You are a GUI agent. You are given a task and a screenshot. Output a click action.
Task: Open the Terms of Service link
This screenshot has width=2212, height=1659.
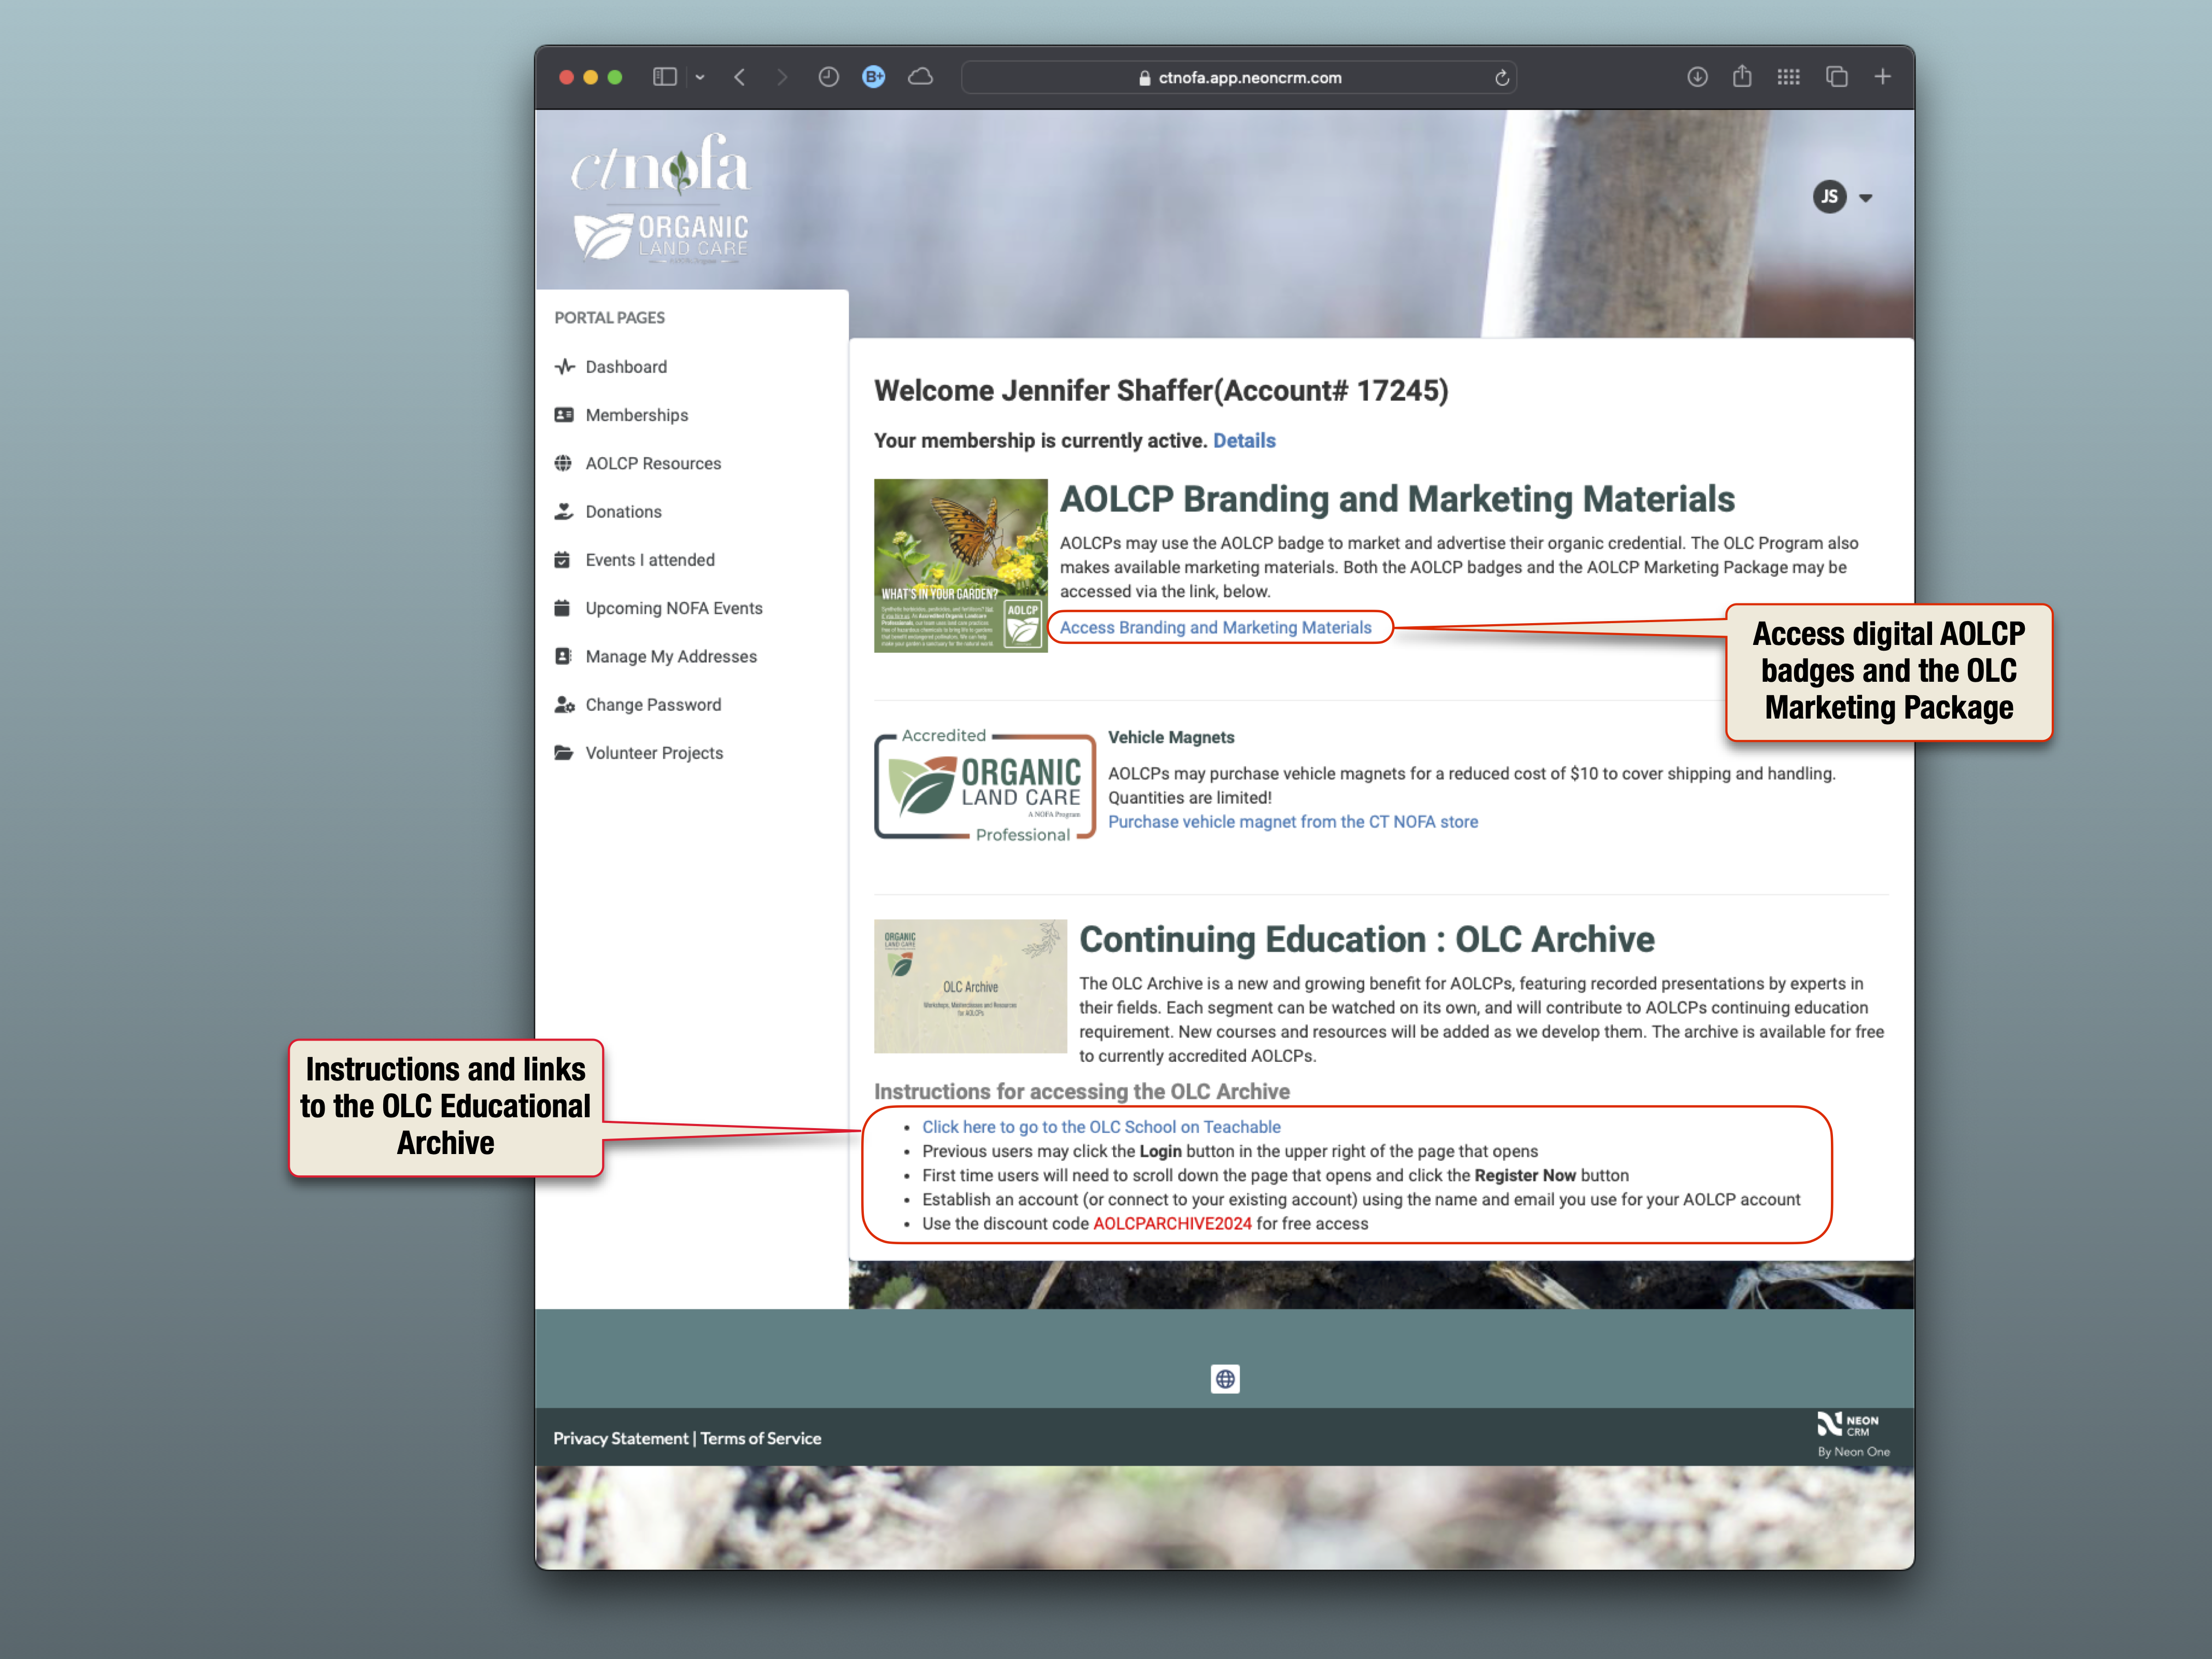[760, 1439]
